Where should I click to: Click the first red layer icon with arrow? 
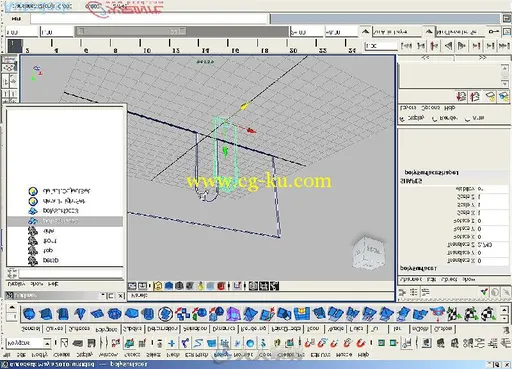461,97
